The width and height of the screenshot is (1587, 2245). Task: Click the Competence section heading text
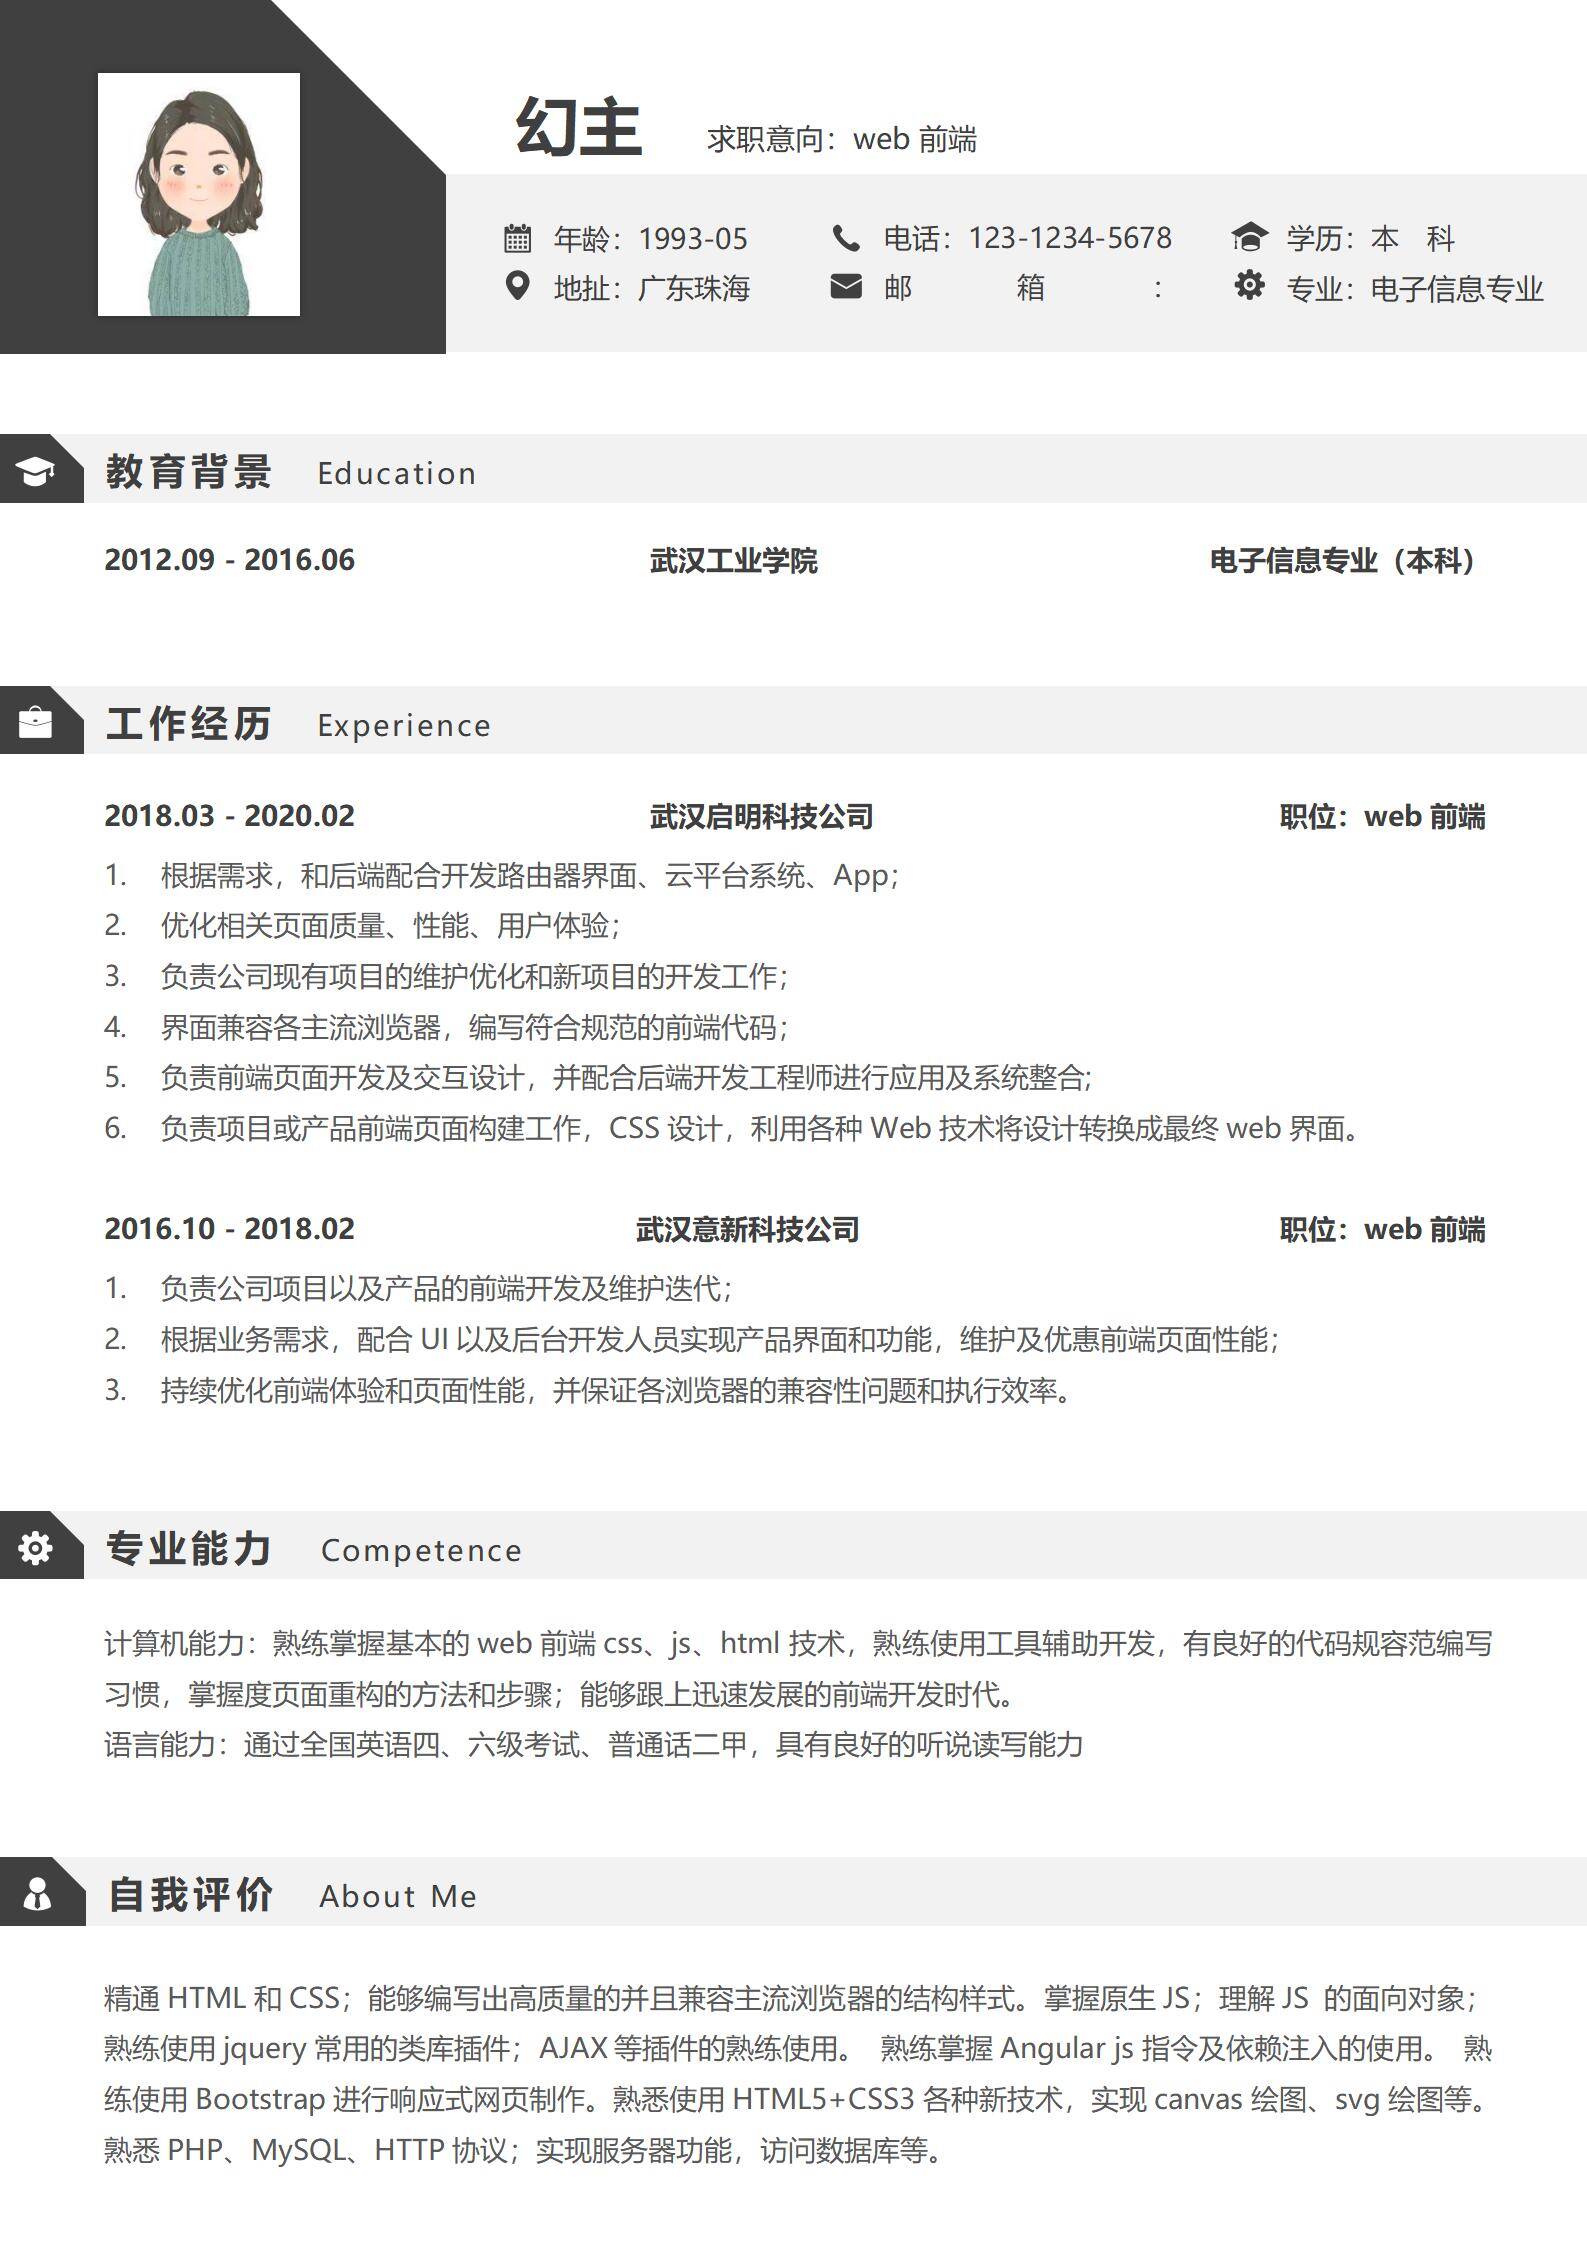coord(421,1551)
